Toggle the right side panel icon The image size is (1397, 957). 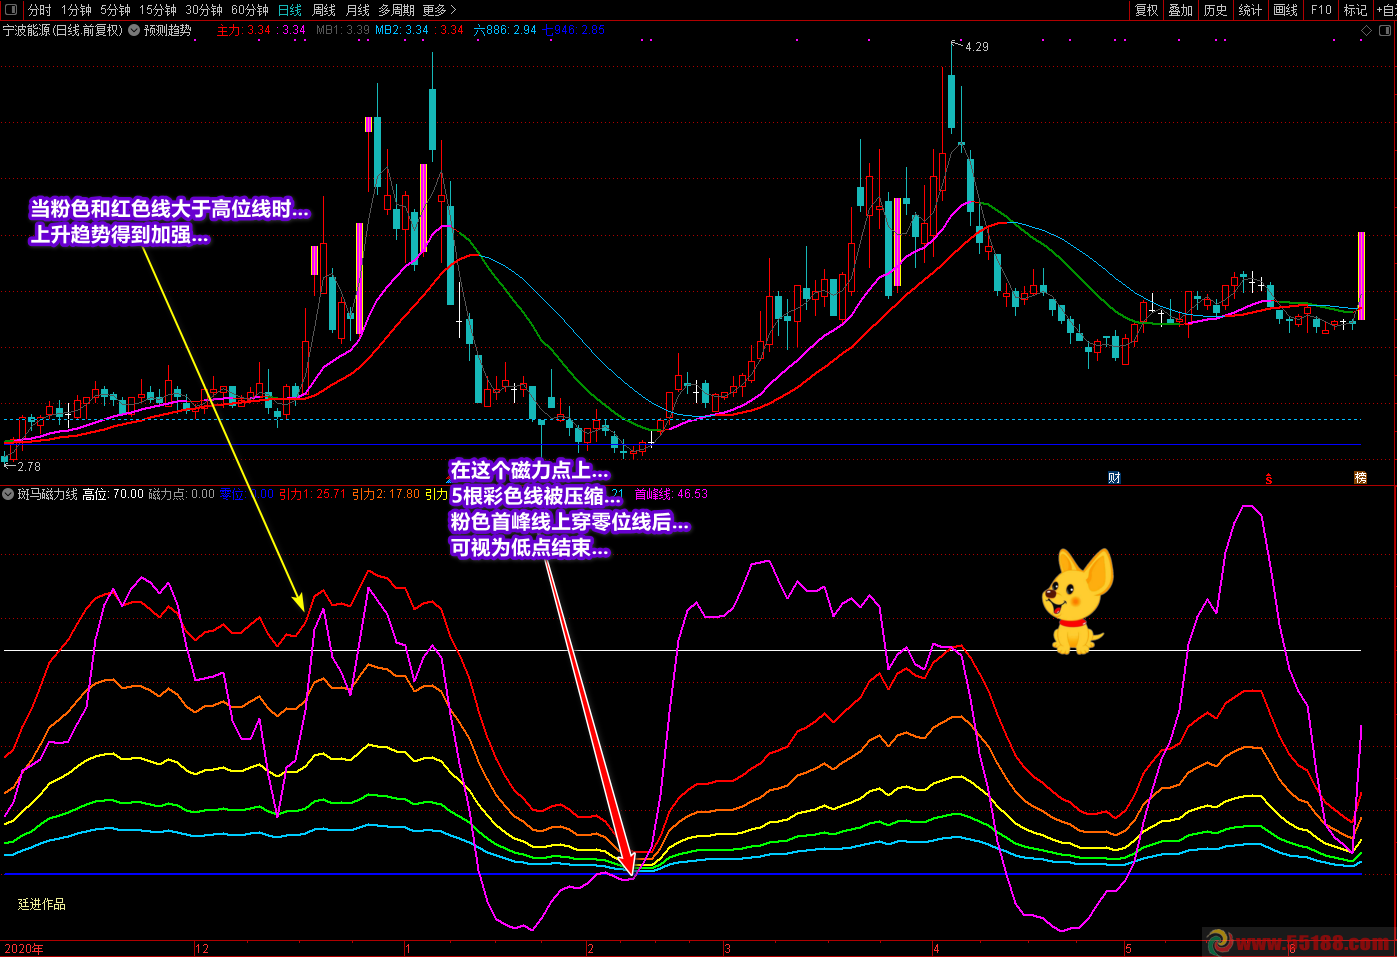pyautogui.click(x=1387, y=30)
